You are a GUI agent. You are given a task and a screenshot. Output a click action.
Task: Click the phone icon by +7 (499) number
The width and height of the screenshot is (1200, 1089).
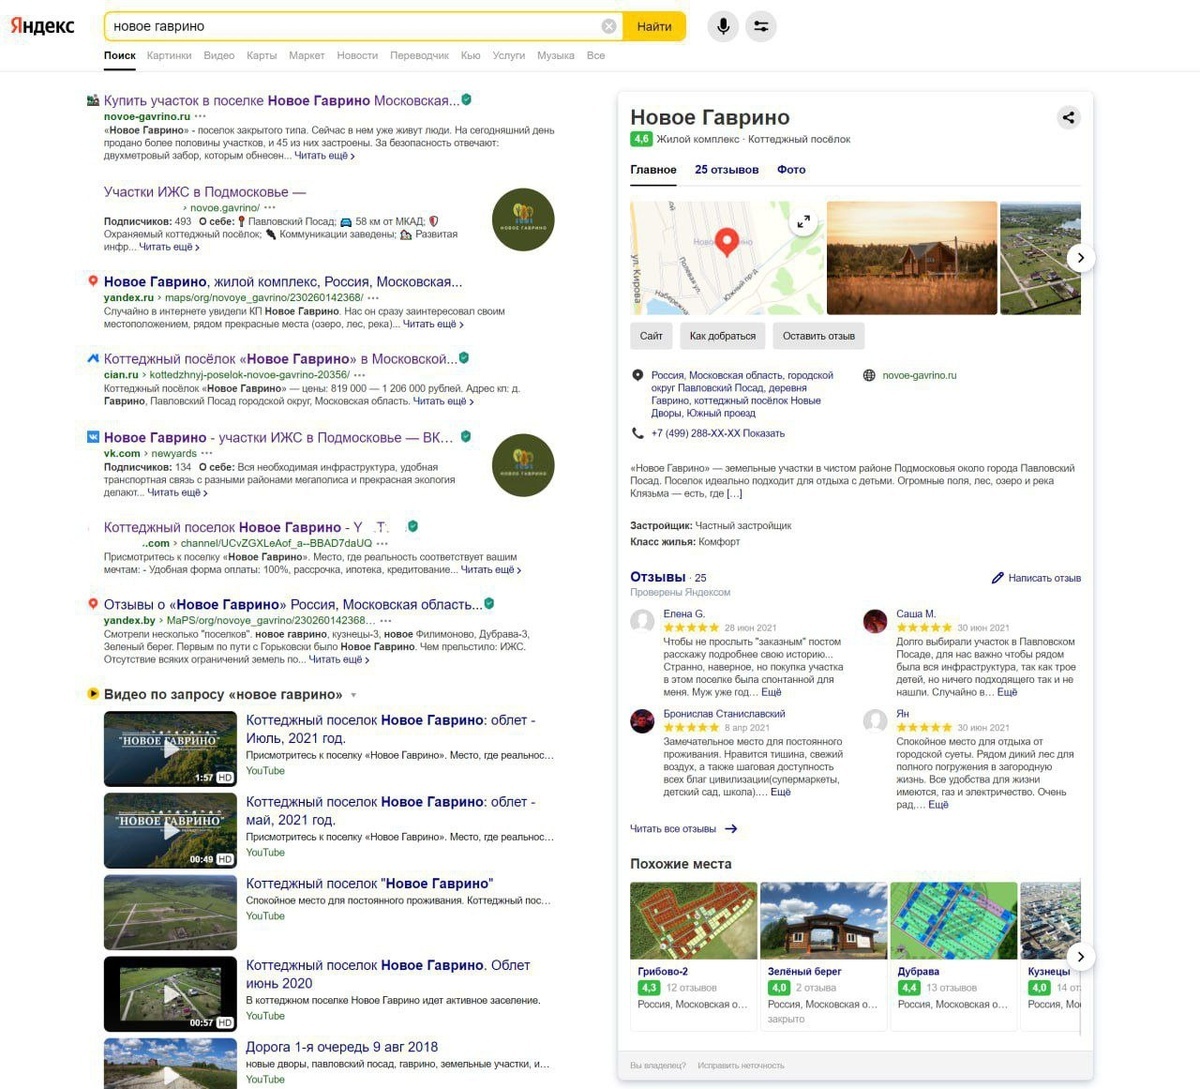tap(637, 433)
